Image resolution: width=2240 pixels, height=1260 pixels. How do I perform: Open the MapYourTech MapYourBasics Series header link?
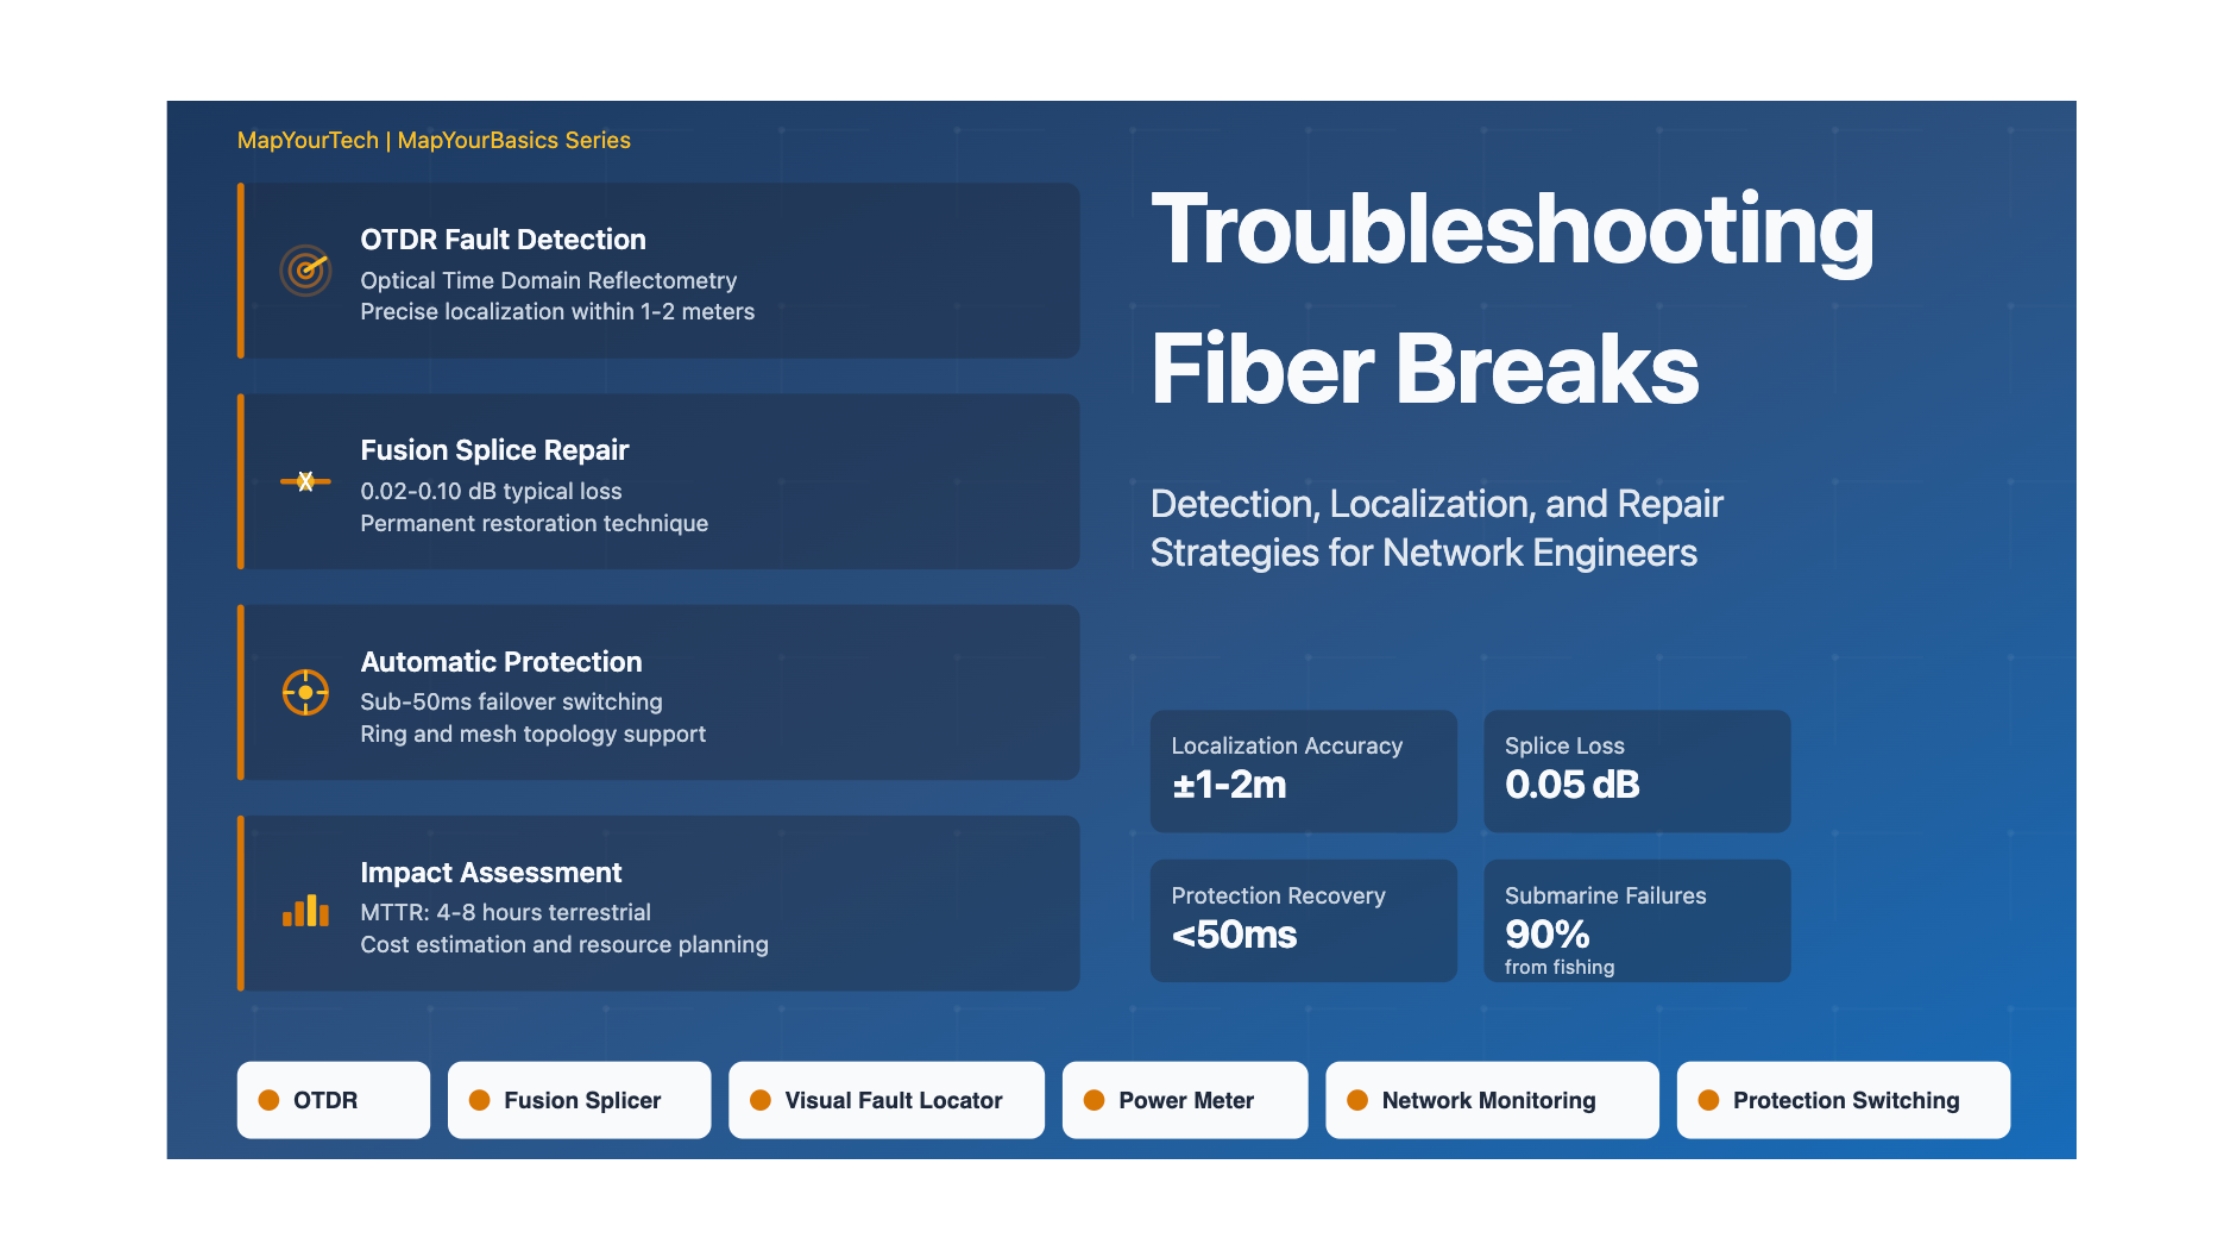(x=433, y=140)
